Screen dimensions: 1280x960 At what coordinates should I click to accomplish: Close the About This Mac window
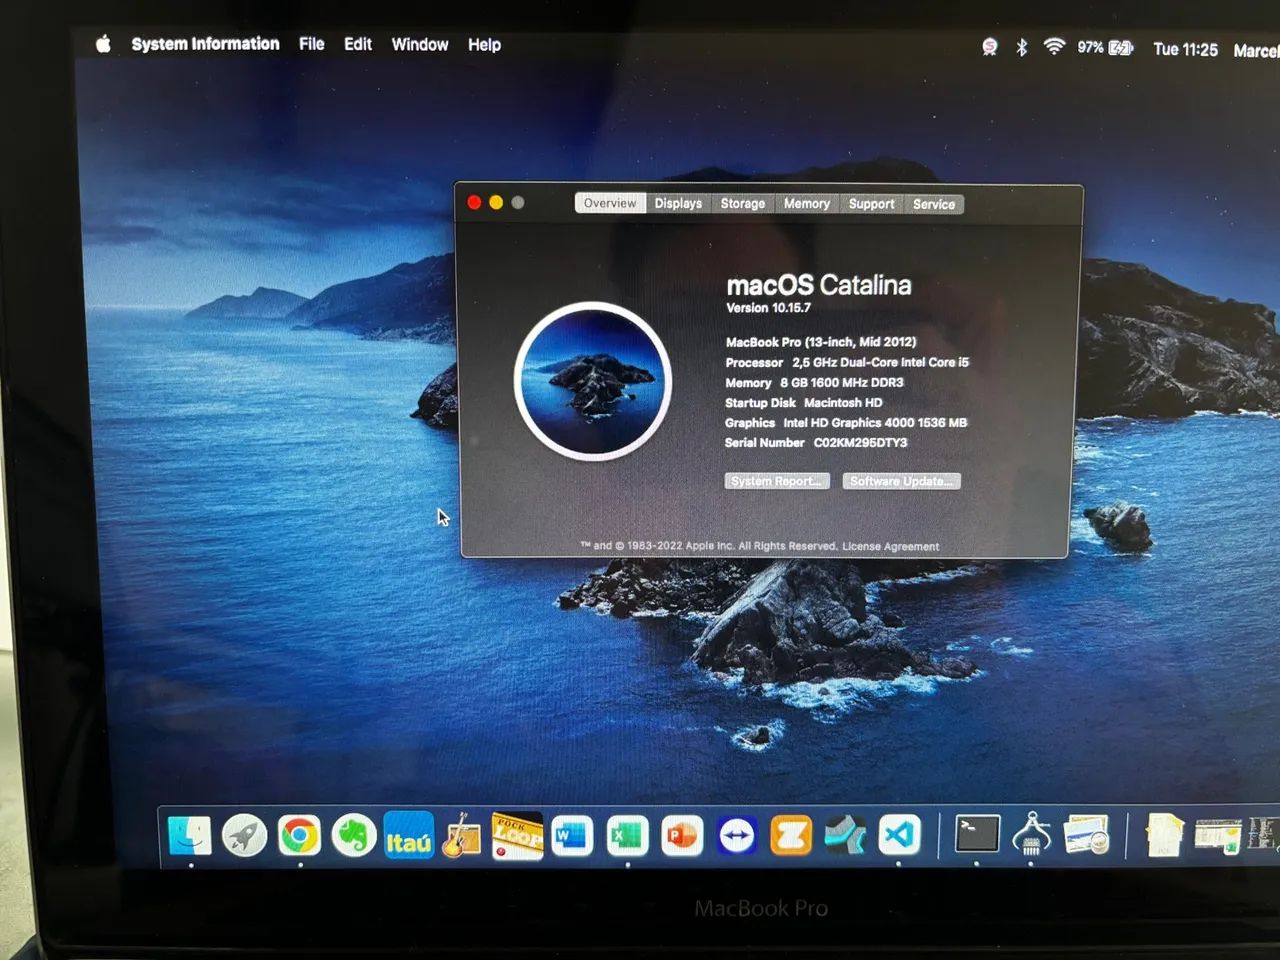(474, 202)
